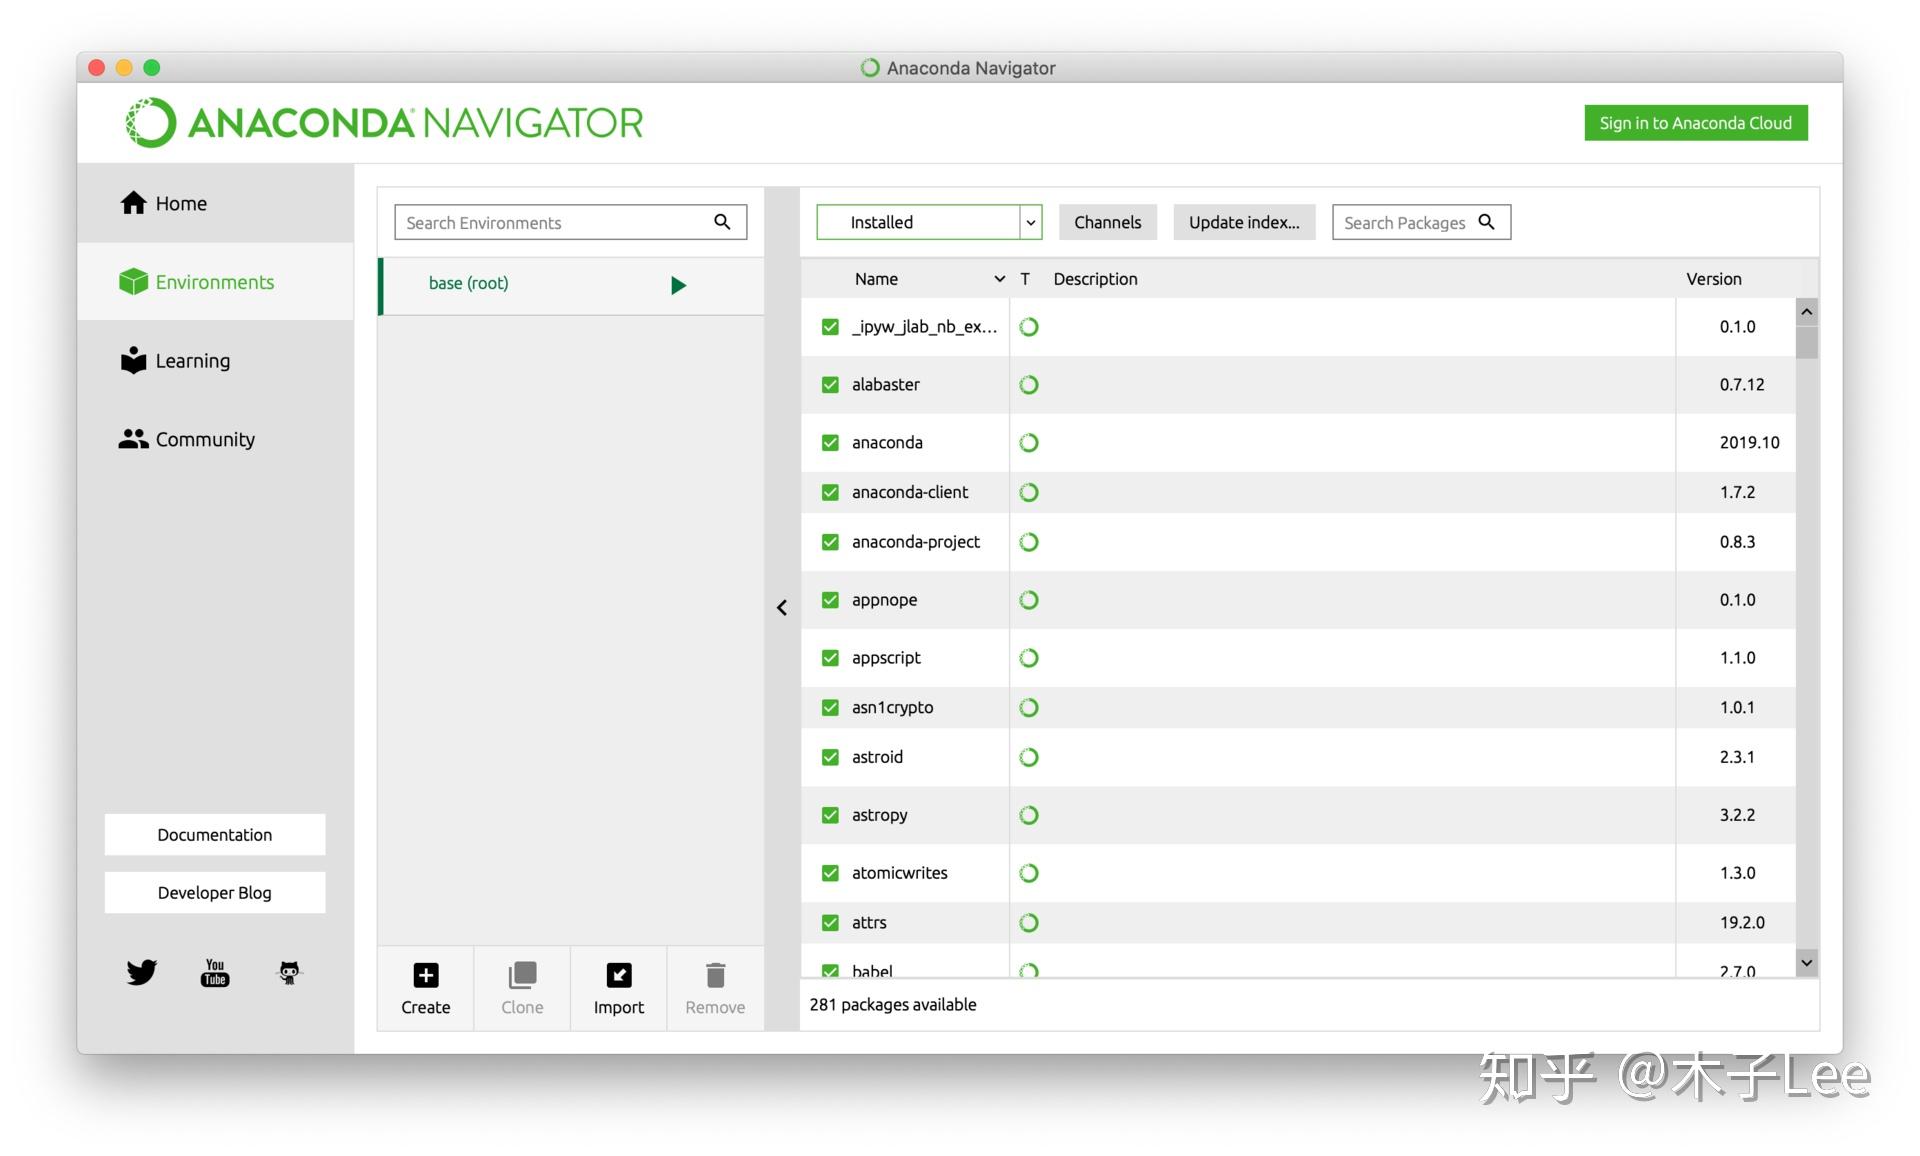Open the Installed packages filter dropdown
Image resolution: width=1920 pixels, height=1156 pixels.
1030,222
